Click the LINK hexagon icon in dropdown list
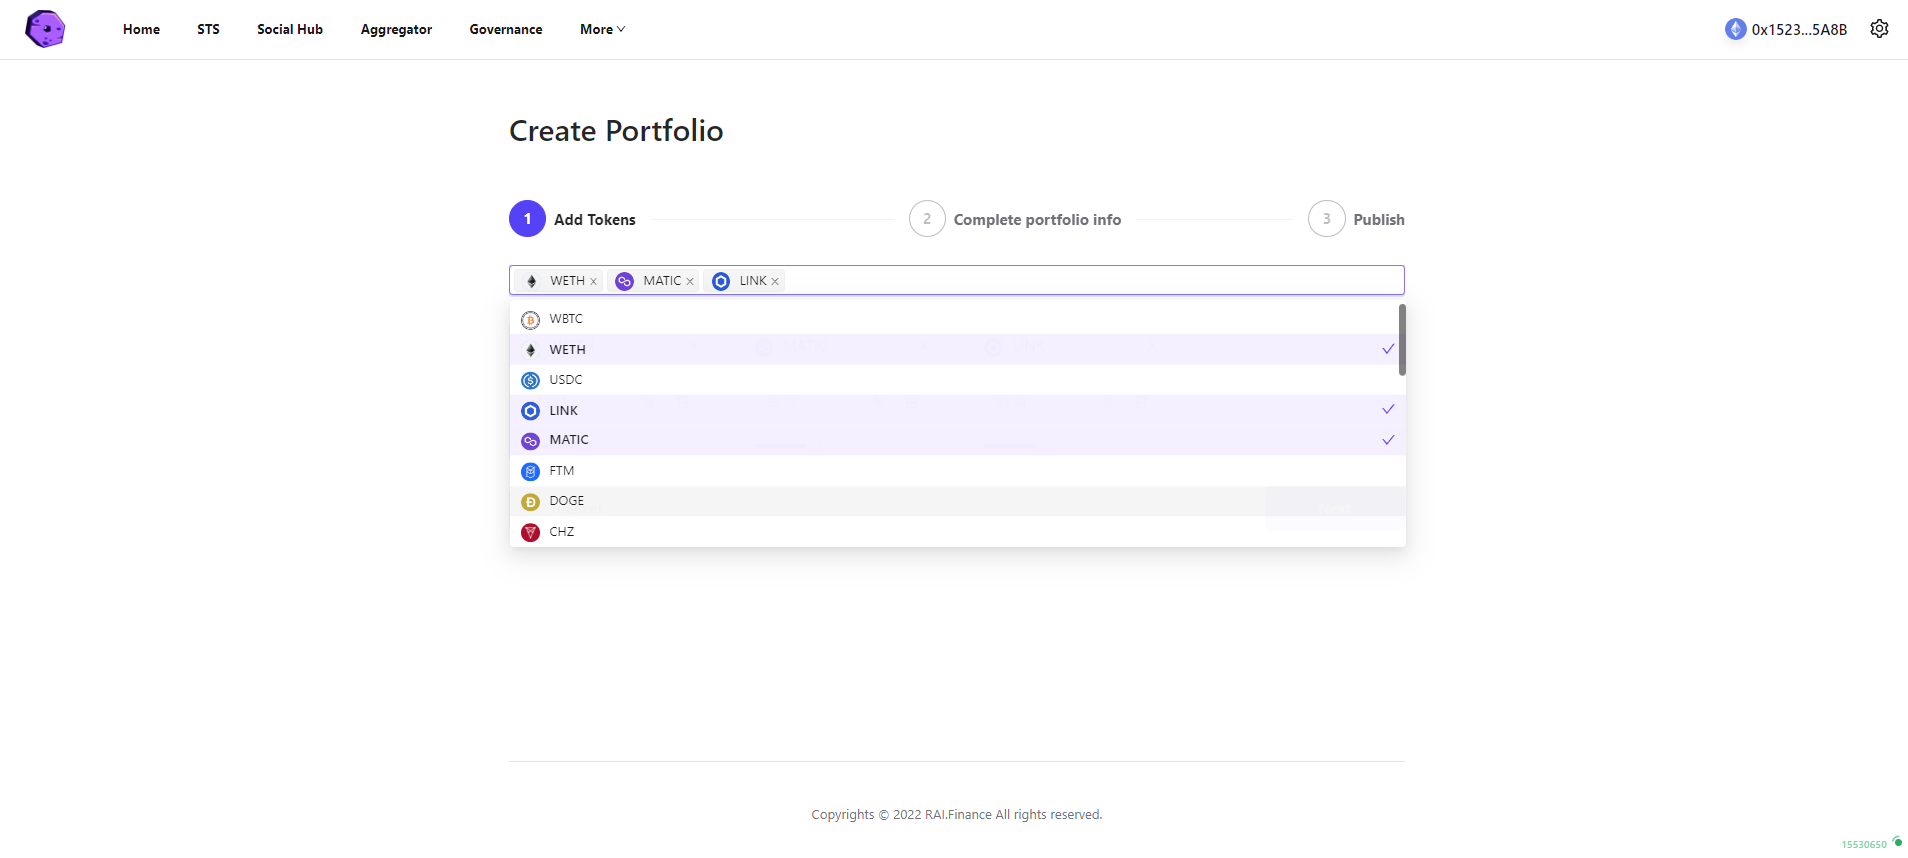The image size is (1908, 858). tap(530, 411)
